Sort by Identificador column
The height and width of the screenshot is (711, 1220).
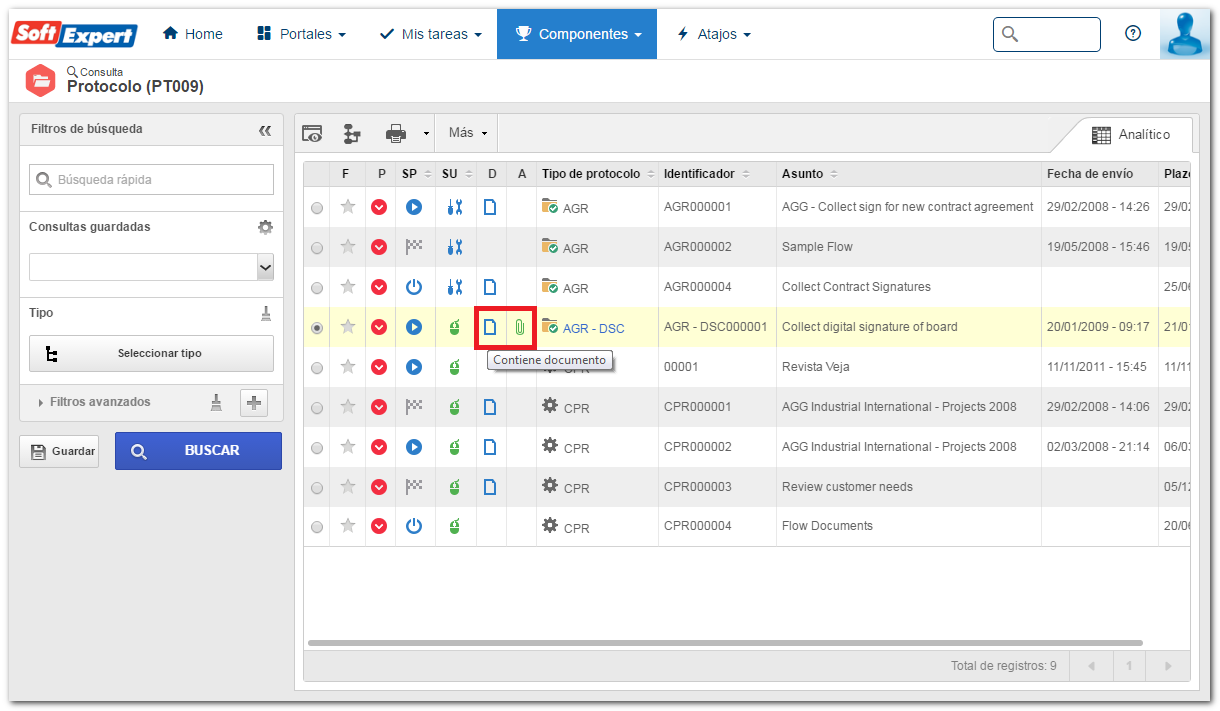(717, 174)
